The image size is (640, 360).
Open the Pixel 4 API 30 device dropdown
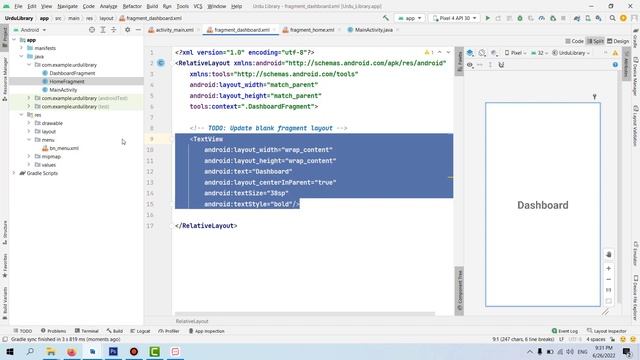(x=454, y=18)
